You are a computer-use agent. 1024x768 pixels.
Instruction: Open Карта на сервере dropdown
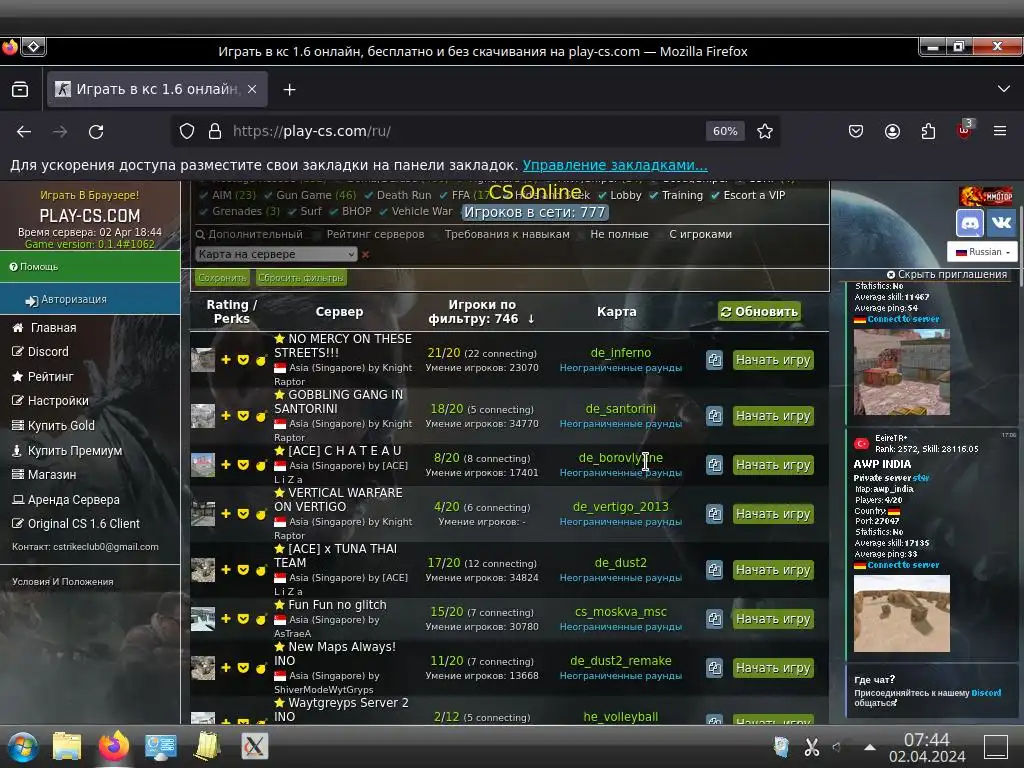point(276,254)
